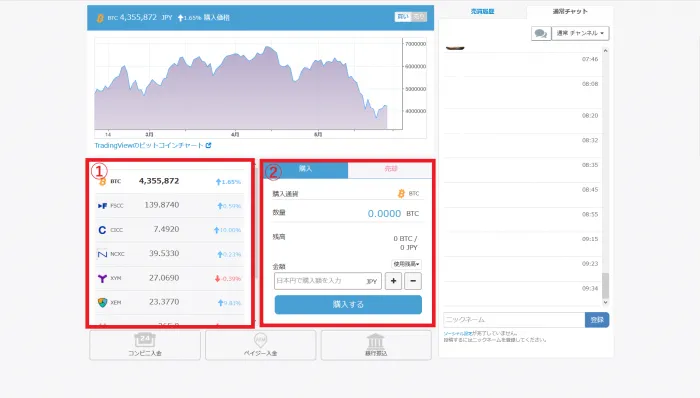The height and width of the screenshot is (398, 700).
Task: Toggle the grey sell-price switch in header
Action: [419, 17]
